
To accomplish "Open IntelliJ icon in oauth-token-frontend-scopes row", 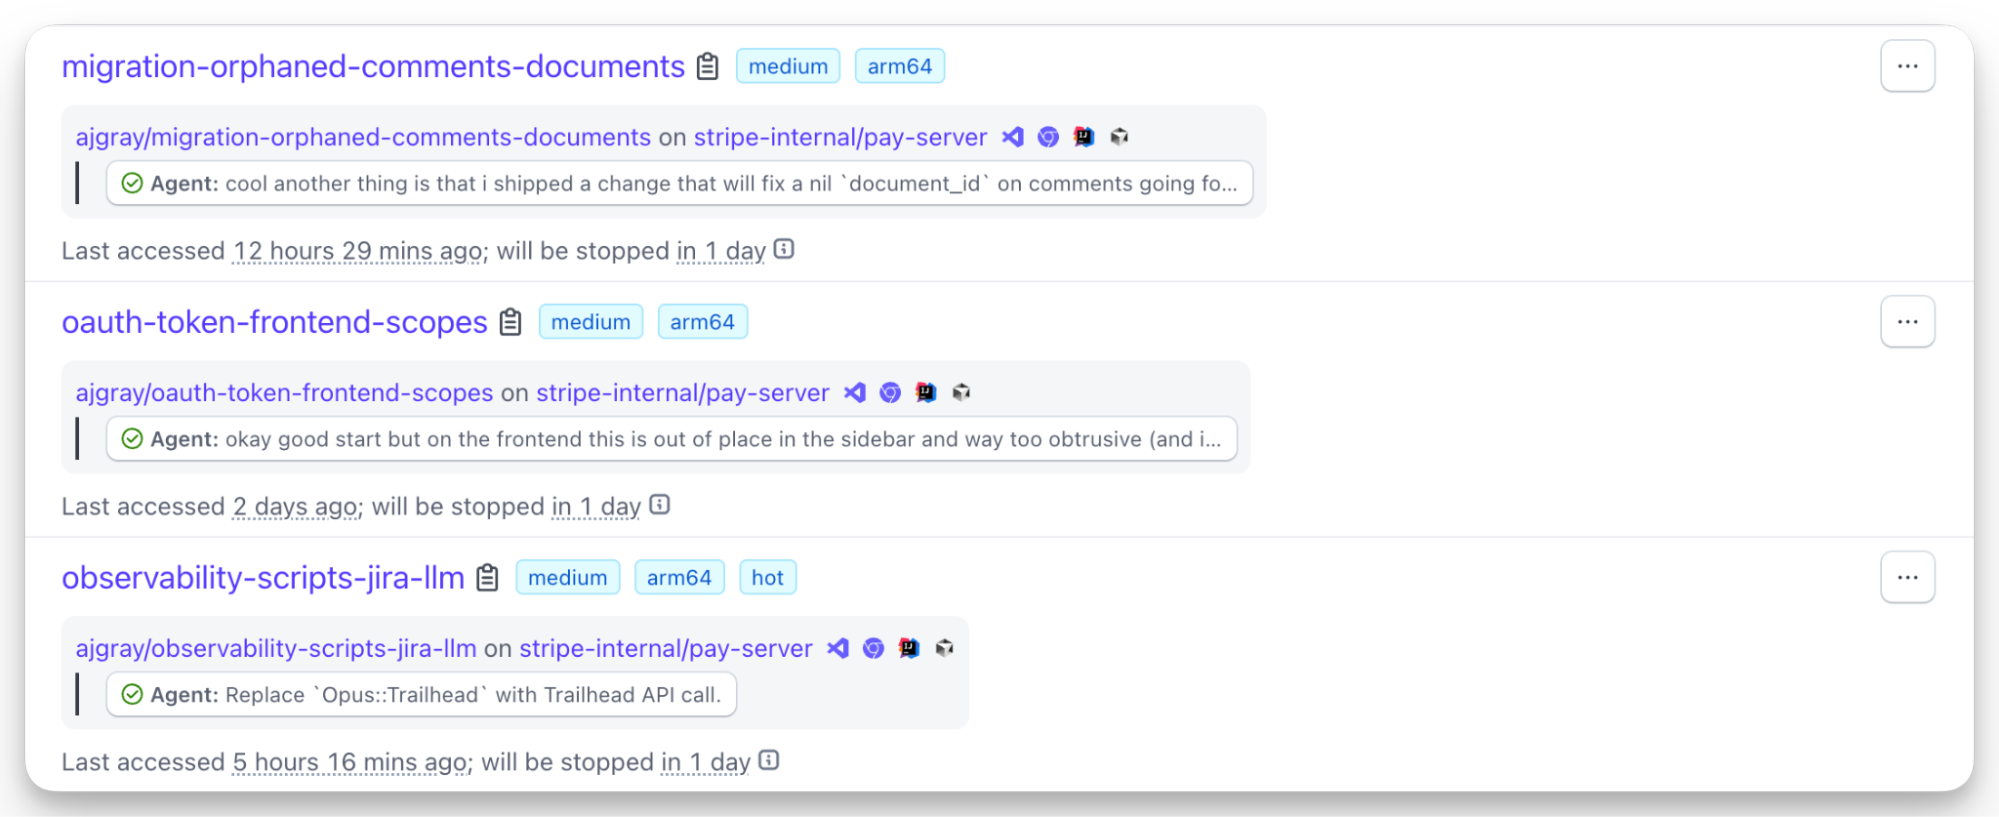I will [926, 392].
